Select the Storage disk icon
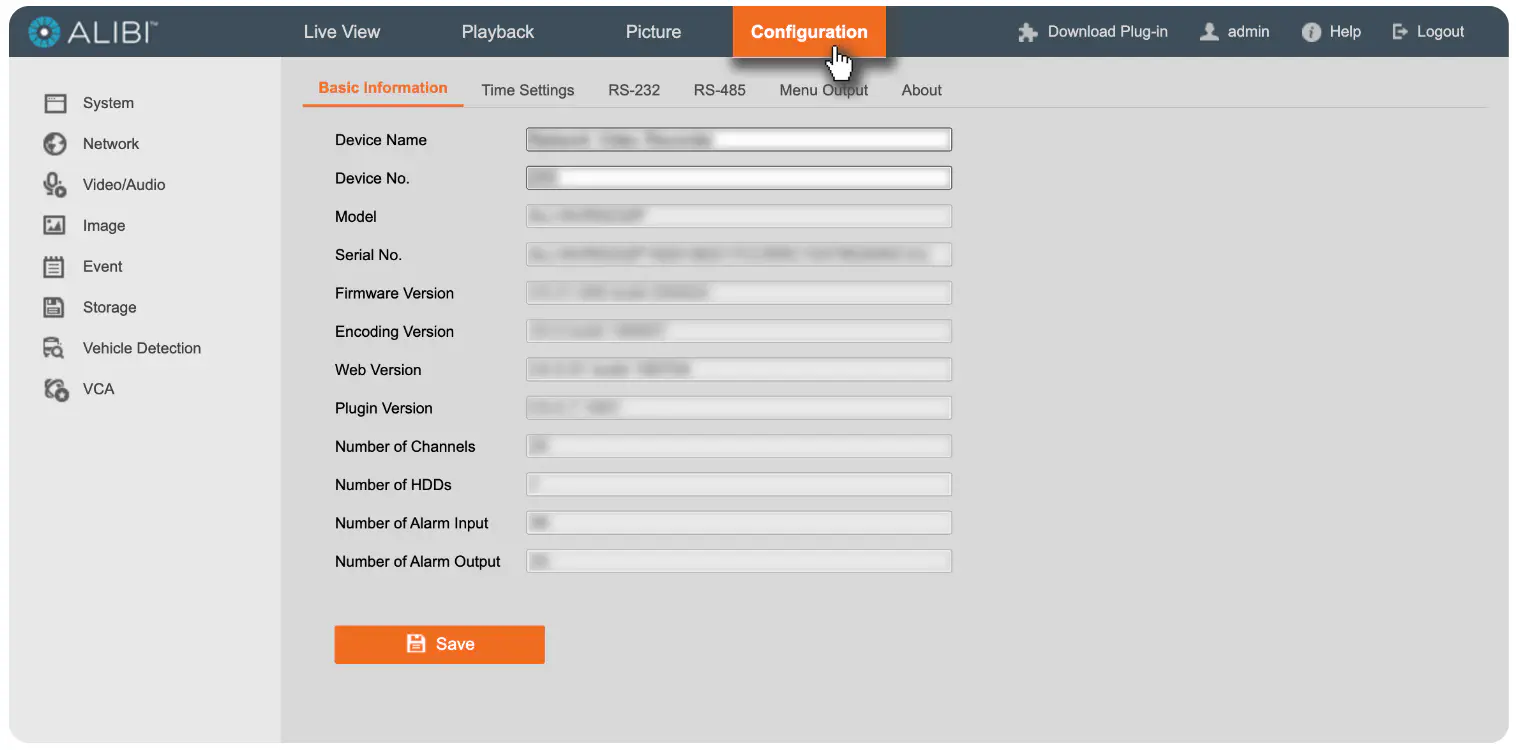This screenshot has width=1516, height=750. pyautogui.click(x=55, y=308)
